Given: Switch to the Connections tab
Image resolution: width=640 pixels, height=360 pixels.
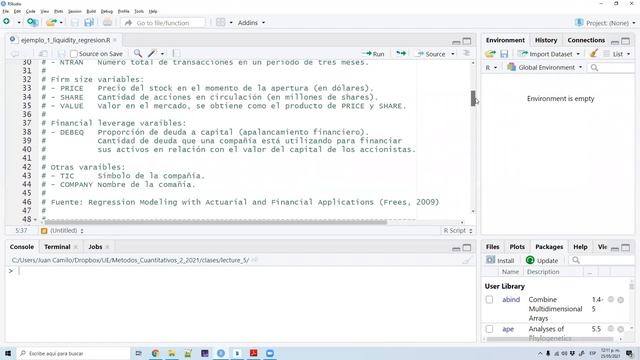Looking at the screenshot, I should click(x=586, y=40).
